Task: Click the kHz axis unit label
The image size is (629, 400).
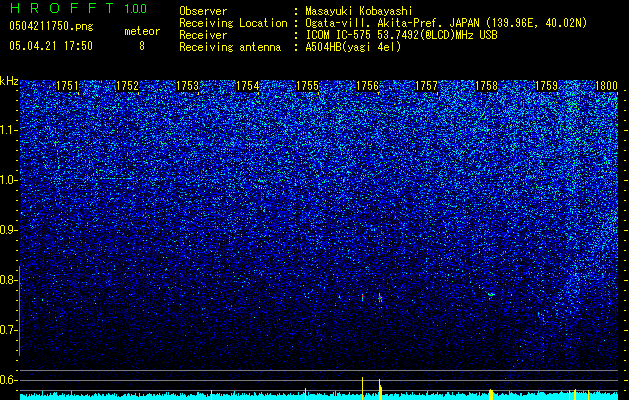Action: pos(9,81)
